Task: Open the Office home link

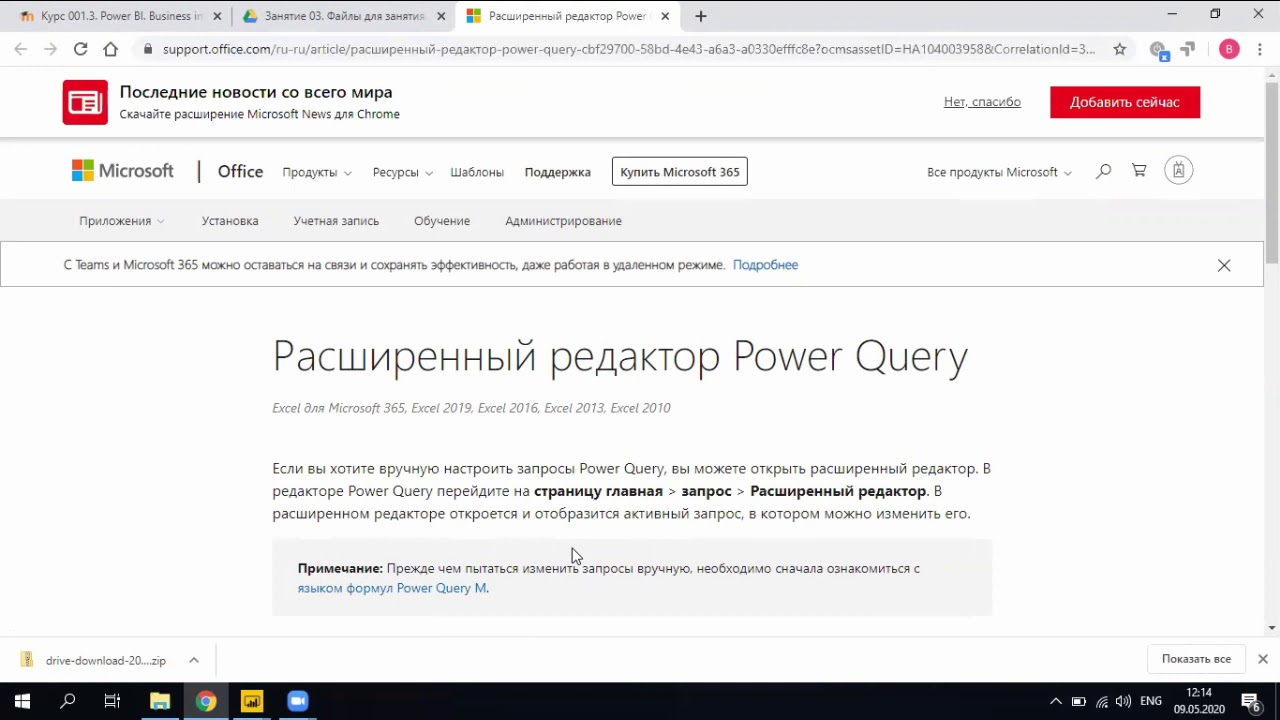Action: (240, 172)
